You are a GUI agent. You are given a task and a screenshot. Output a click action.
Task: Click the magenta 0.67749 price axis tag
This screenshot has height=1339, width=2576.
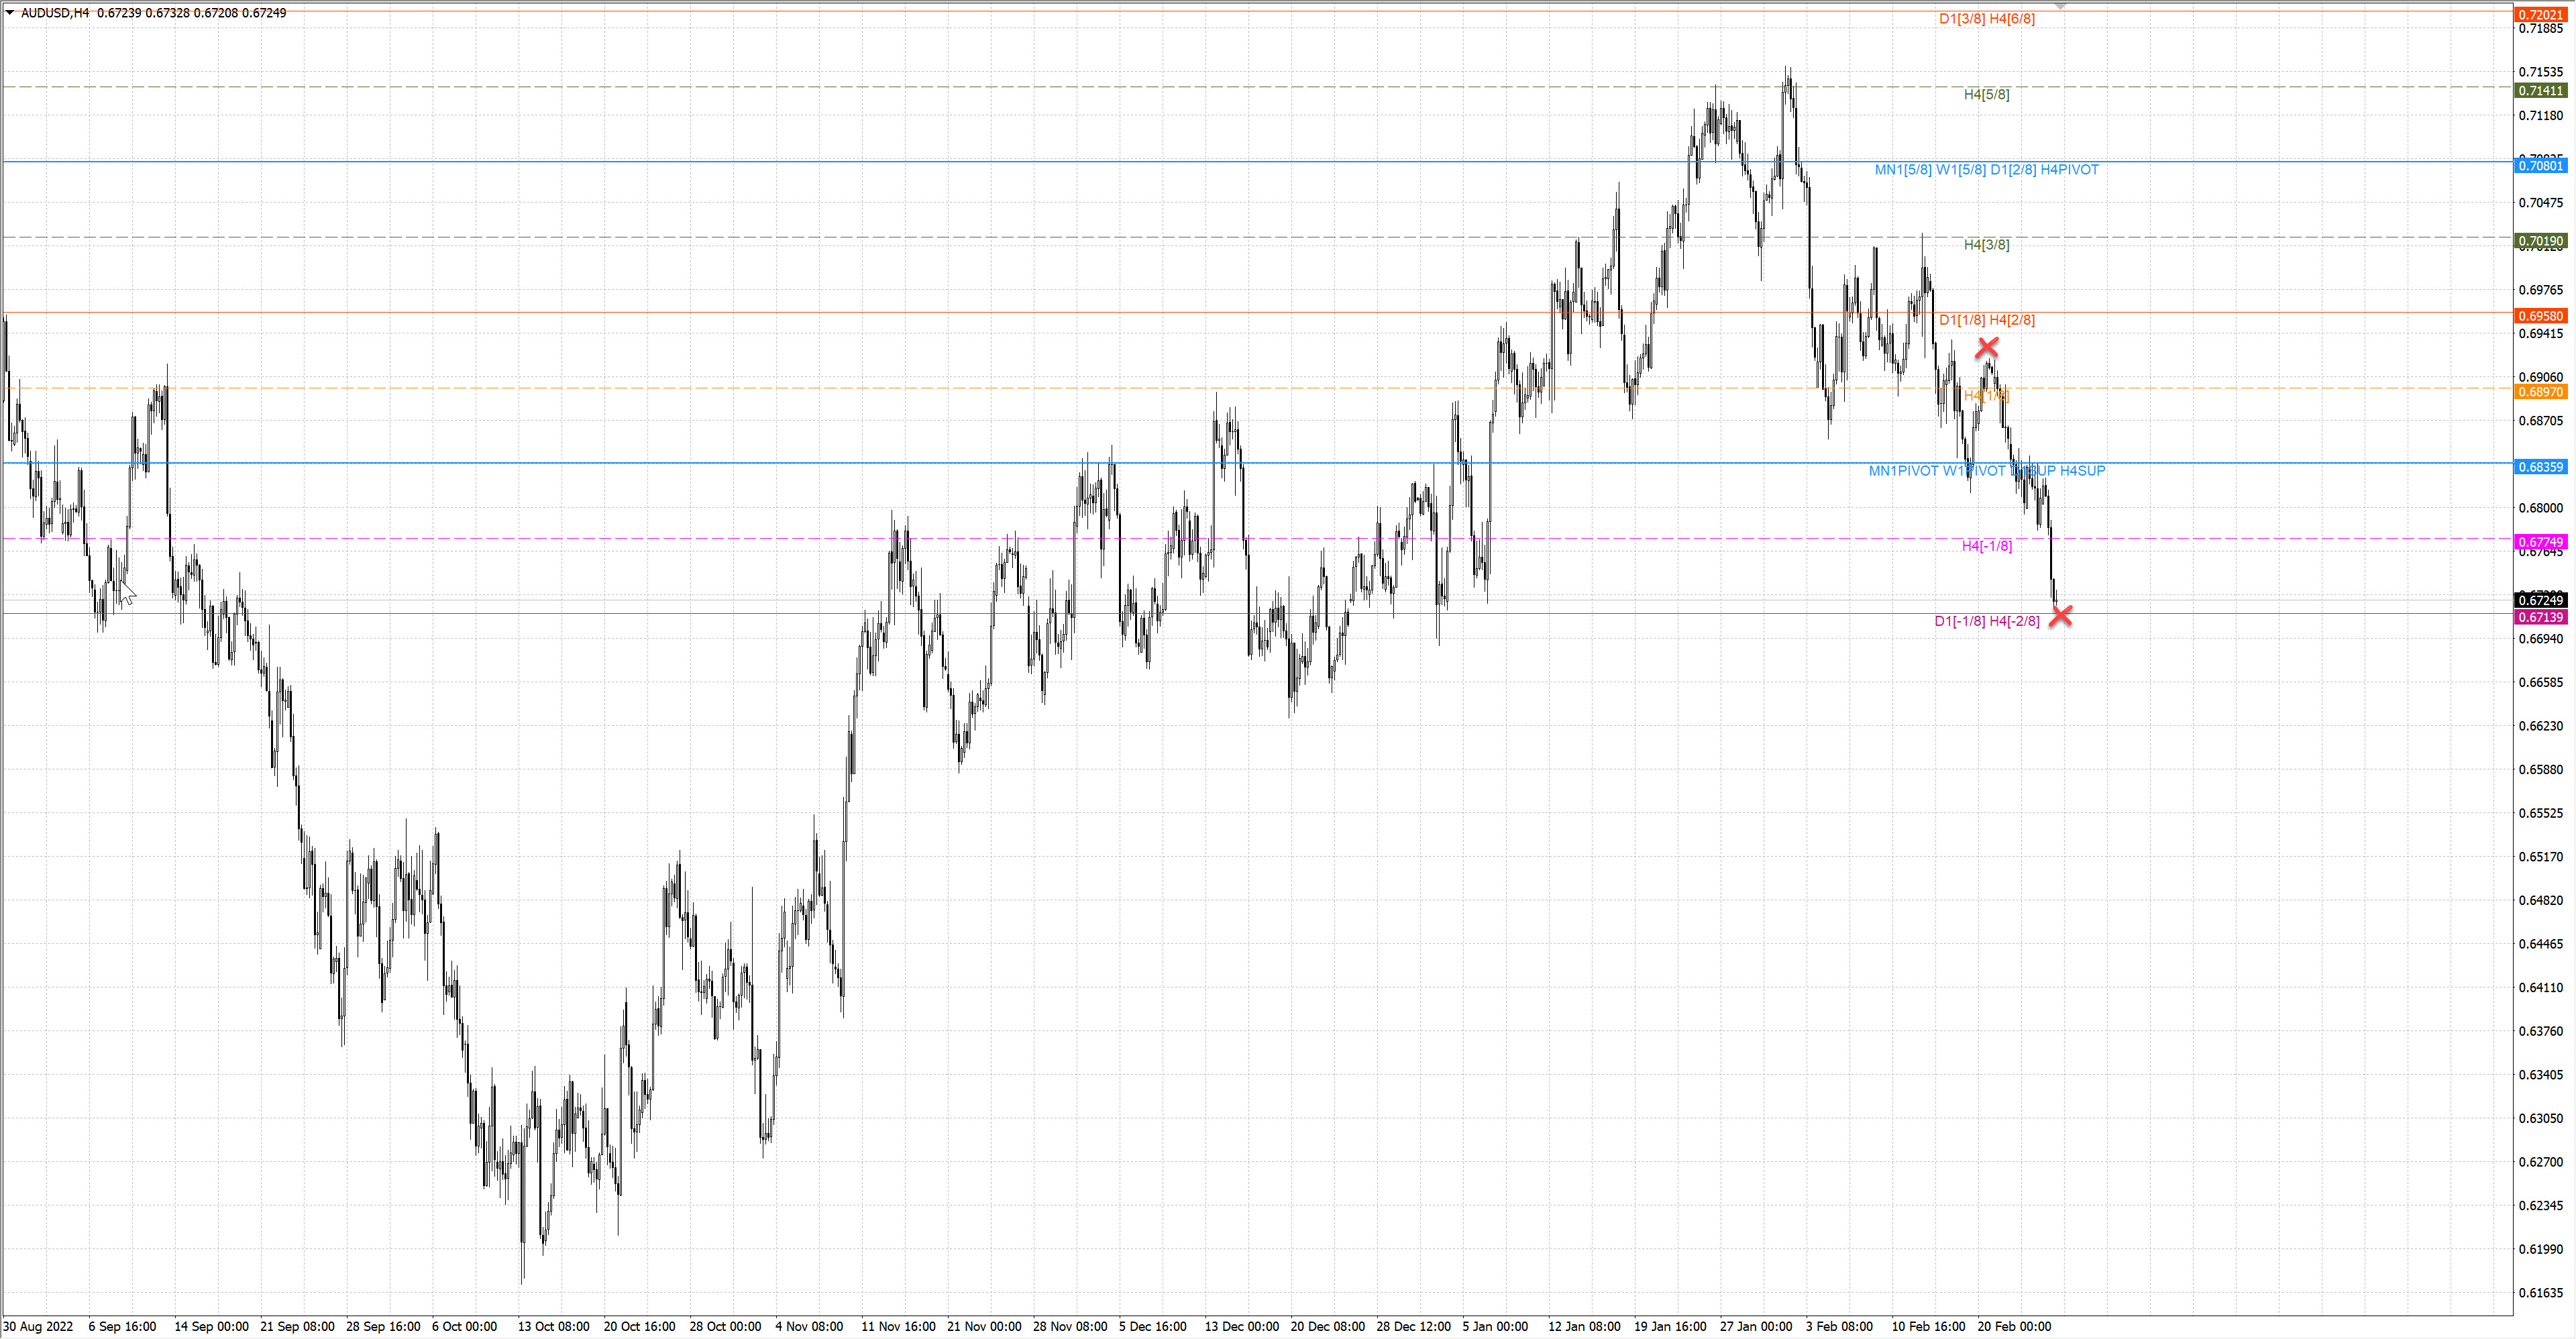click(2540, 542)
